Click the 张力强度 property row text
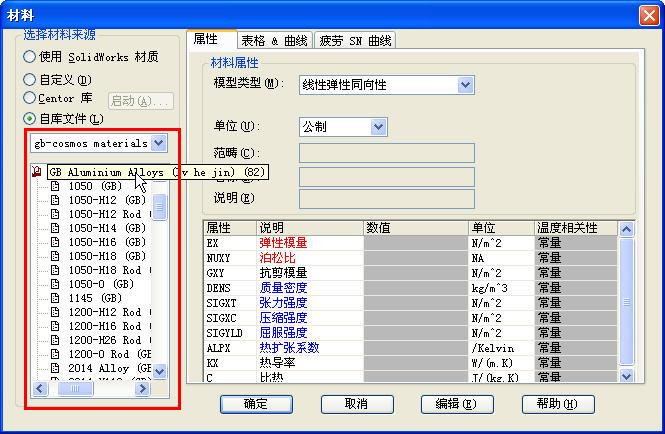Image resolution: width=665 pixels, height=434 pixels. click(x=283, y=303)
